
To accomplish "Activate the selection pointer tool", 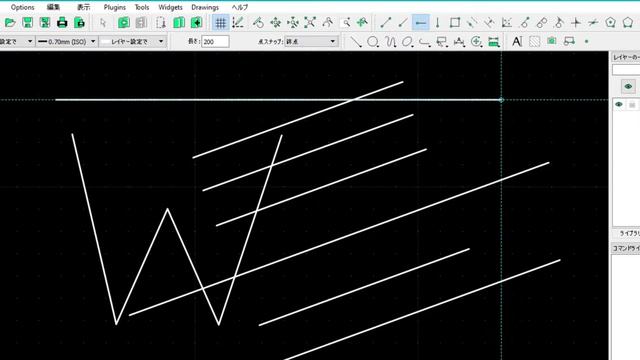I will (x=103, y=22).
